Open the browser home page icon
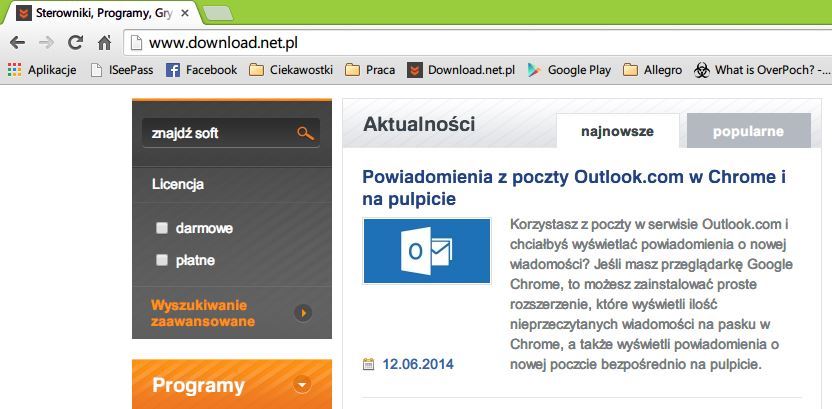 click(x=105, y=42)
